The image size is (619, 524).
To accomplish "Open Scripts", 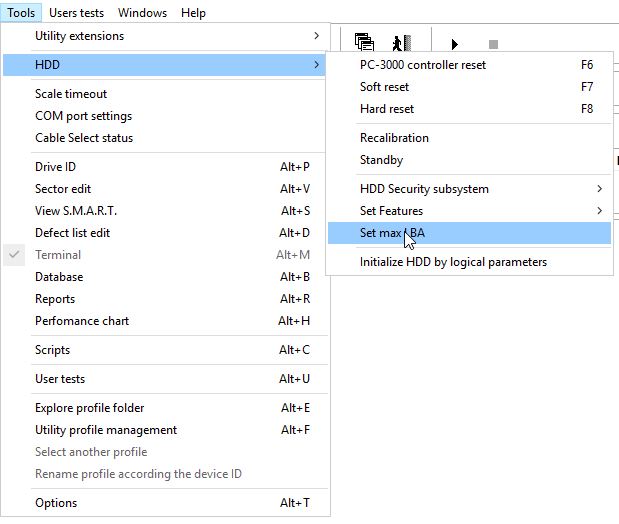I will coord(164,350).
